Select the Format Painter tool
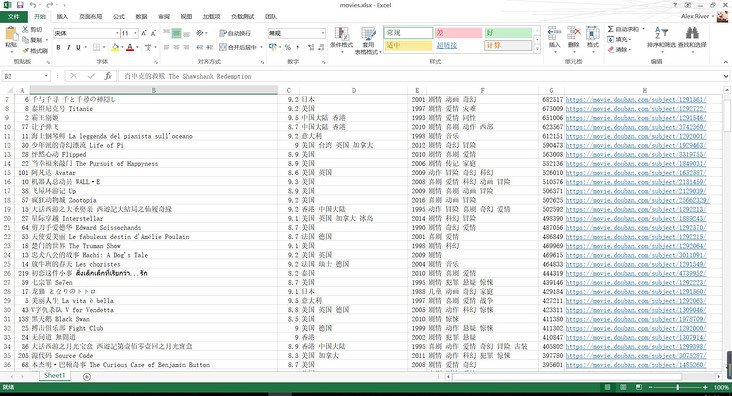 click(x=35, y=50)
